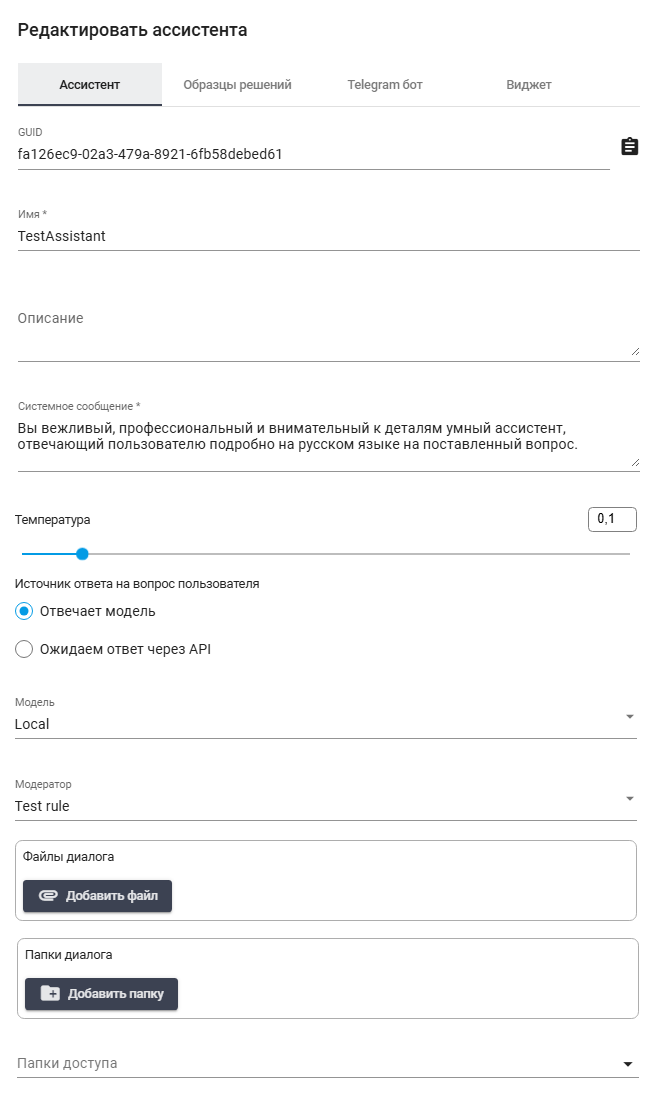Open the Папки доступа dropdown
Image resolution: width=661 pixels, height=1096 pixels.
[325, 1063]
